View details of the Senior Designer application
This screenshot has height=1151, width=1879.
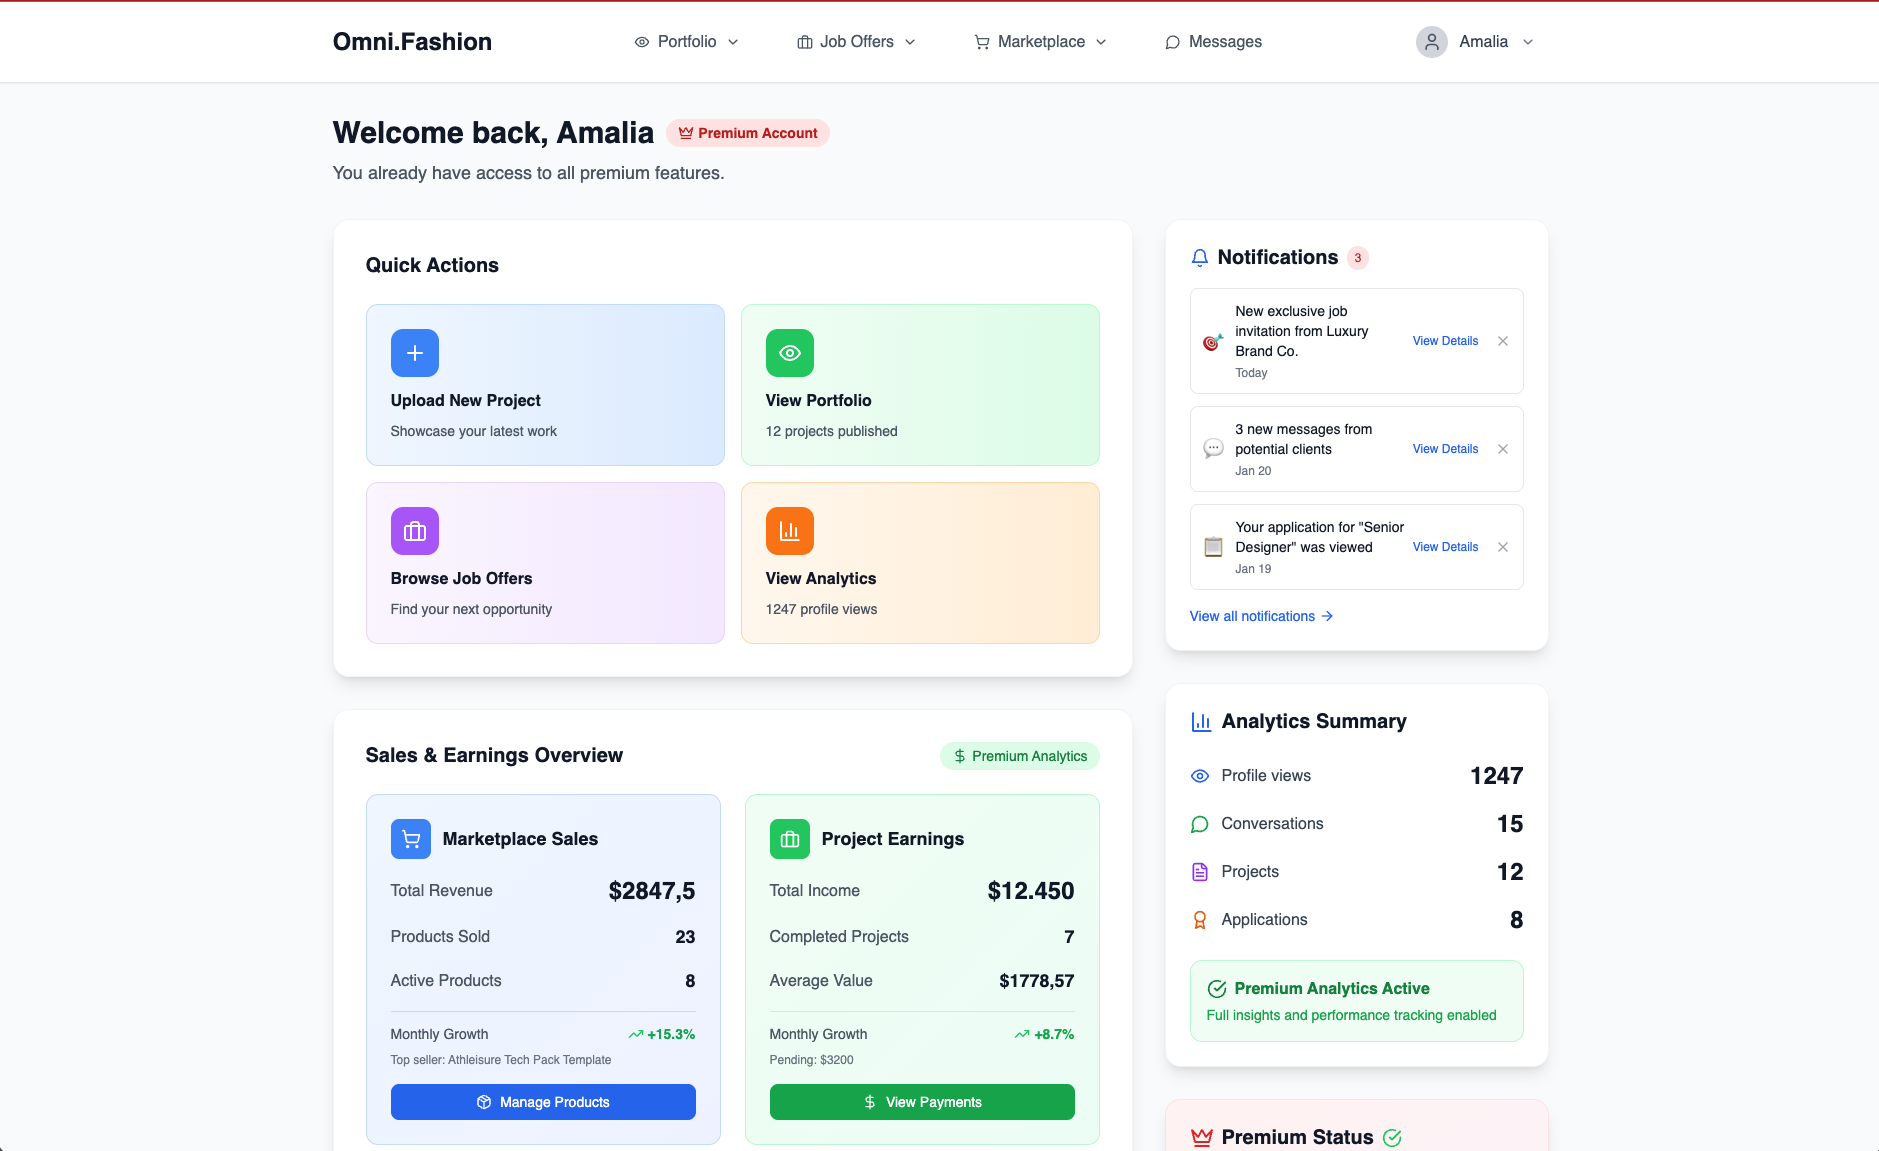[1445, 547]
